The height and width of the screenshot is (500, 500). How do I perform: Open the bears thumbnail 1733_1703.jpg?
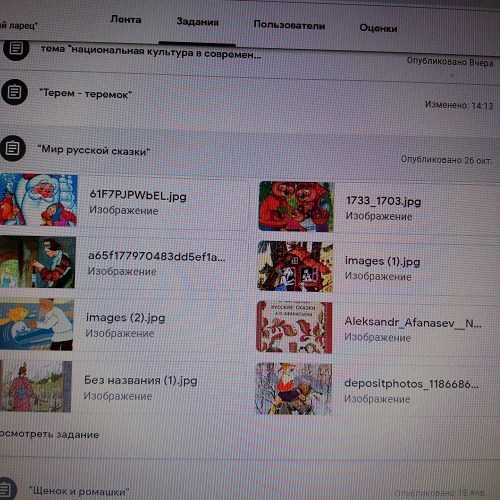[x=296, y=206]
